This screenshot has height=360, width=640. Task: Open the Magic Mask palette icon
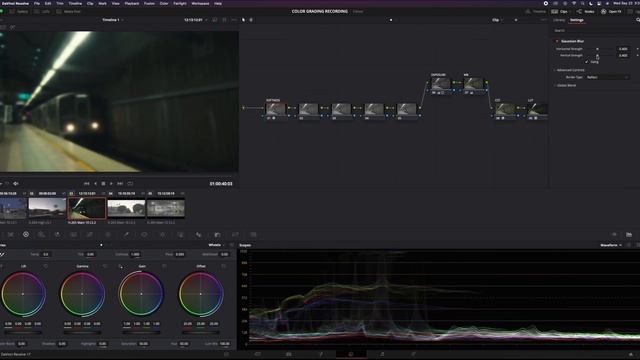(180, 235)
